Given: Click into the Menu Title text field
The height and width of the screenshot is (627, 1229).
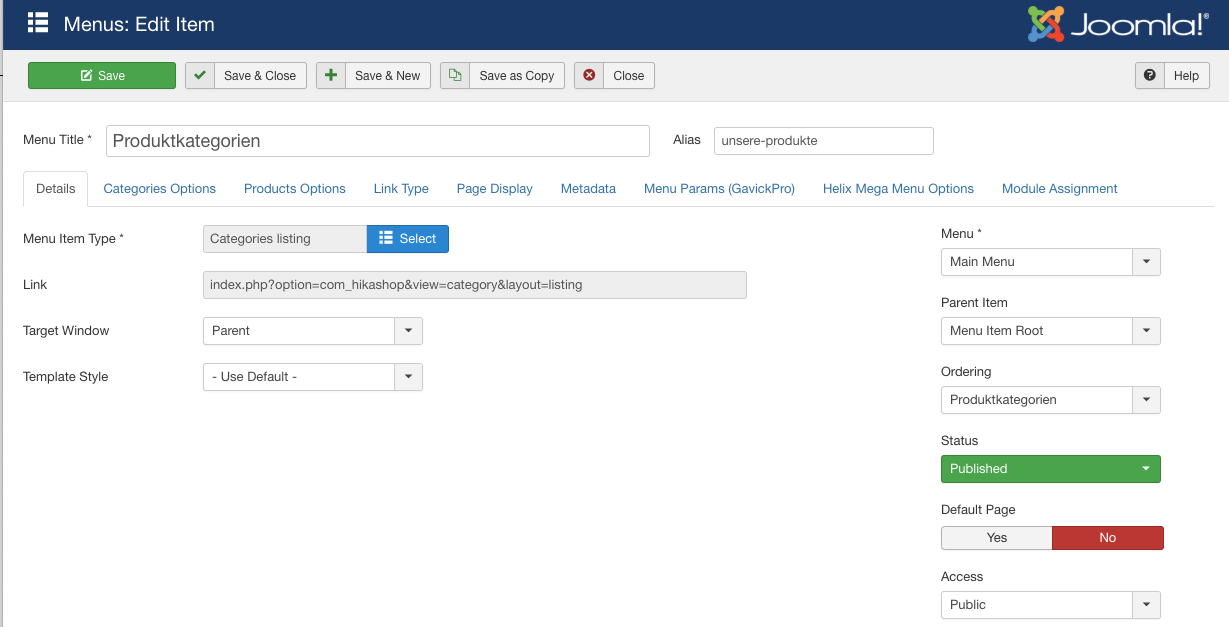Looking at the screenshot, I should point(377,141).
